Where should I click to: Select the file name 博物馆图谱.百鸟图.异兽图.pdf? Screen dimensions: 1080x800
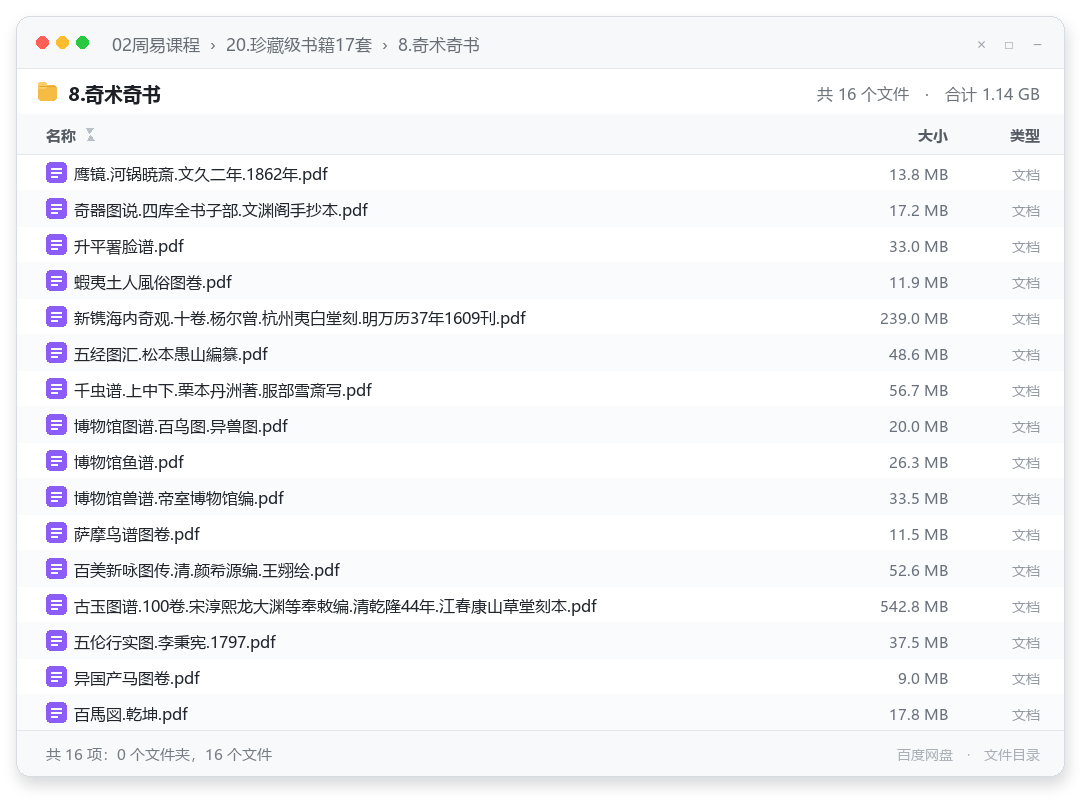click(180, 427)
